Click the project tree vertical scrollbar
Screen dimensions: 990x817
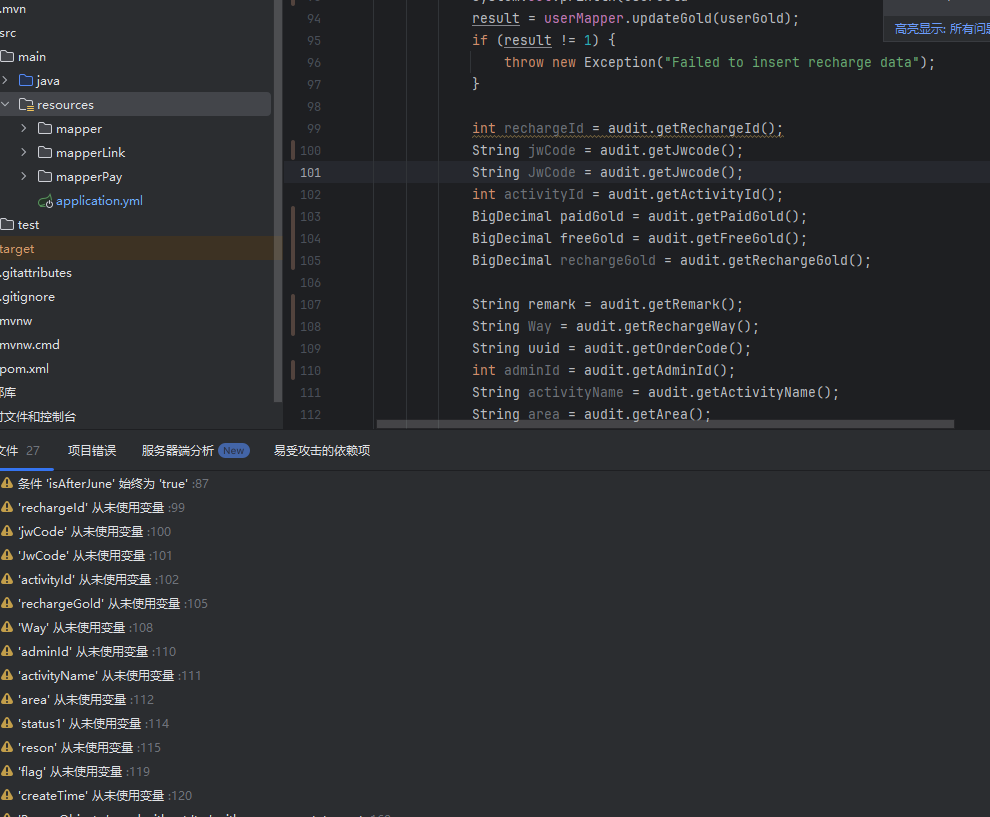click(278, 201)
